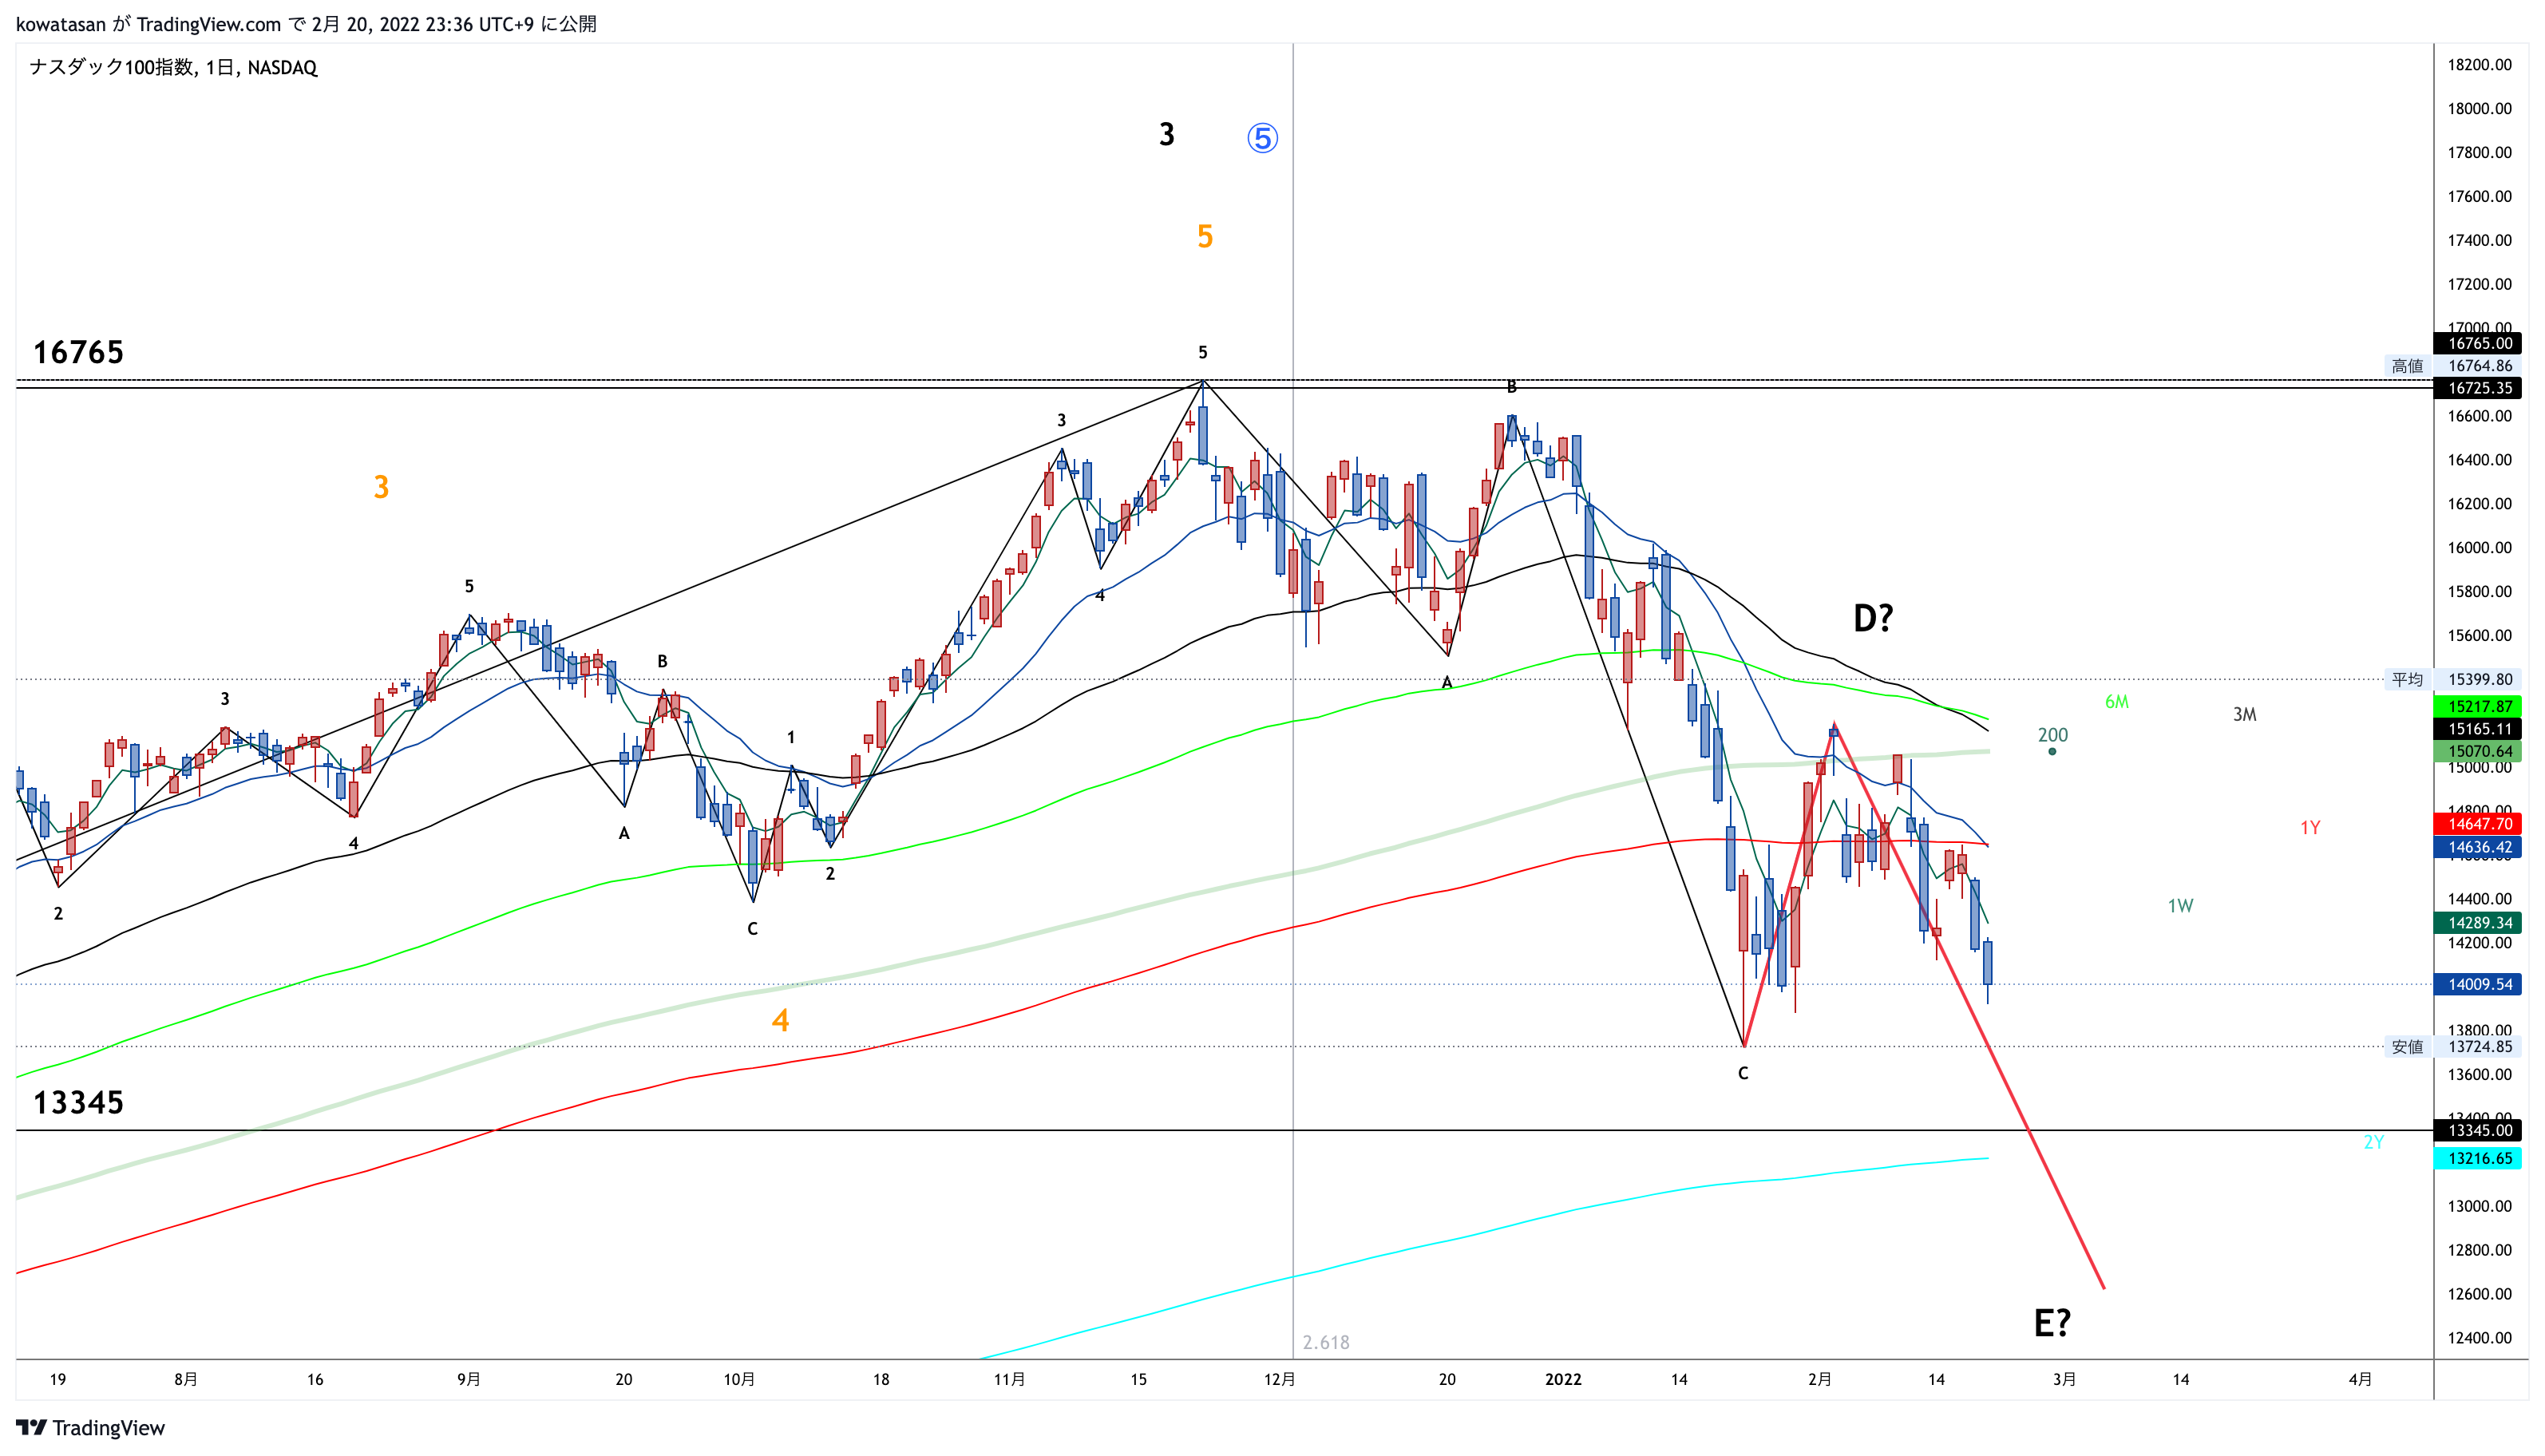
Task: Click the orange 4 wave label
Action: [x=780, y=1020]
